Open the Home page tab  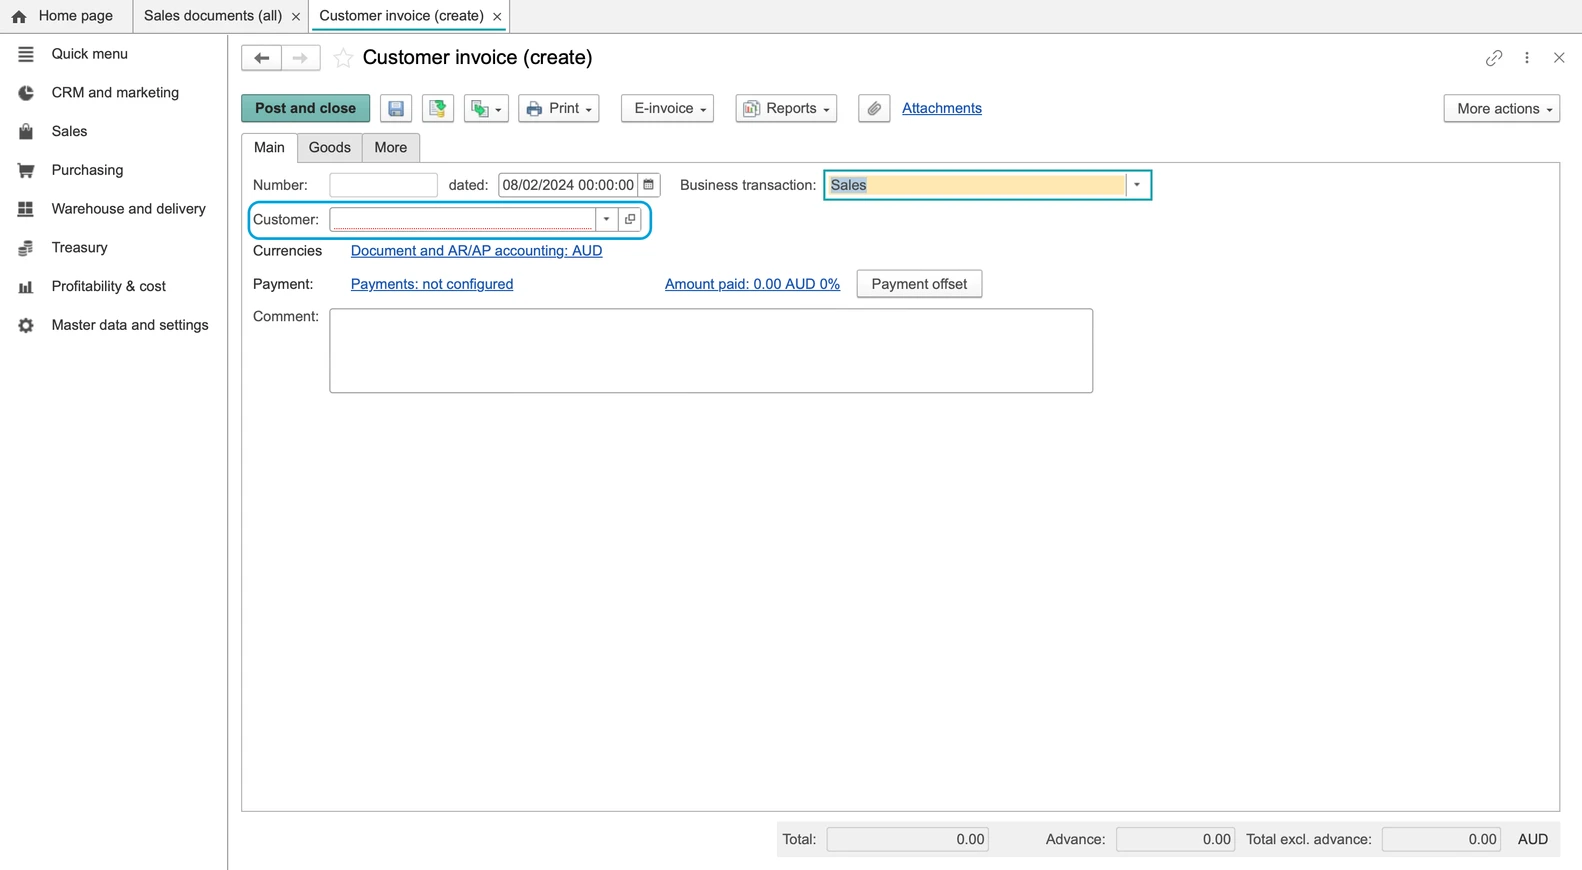point(66,16)
